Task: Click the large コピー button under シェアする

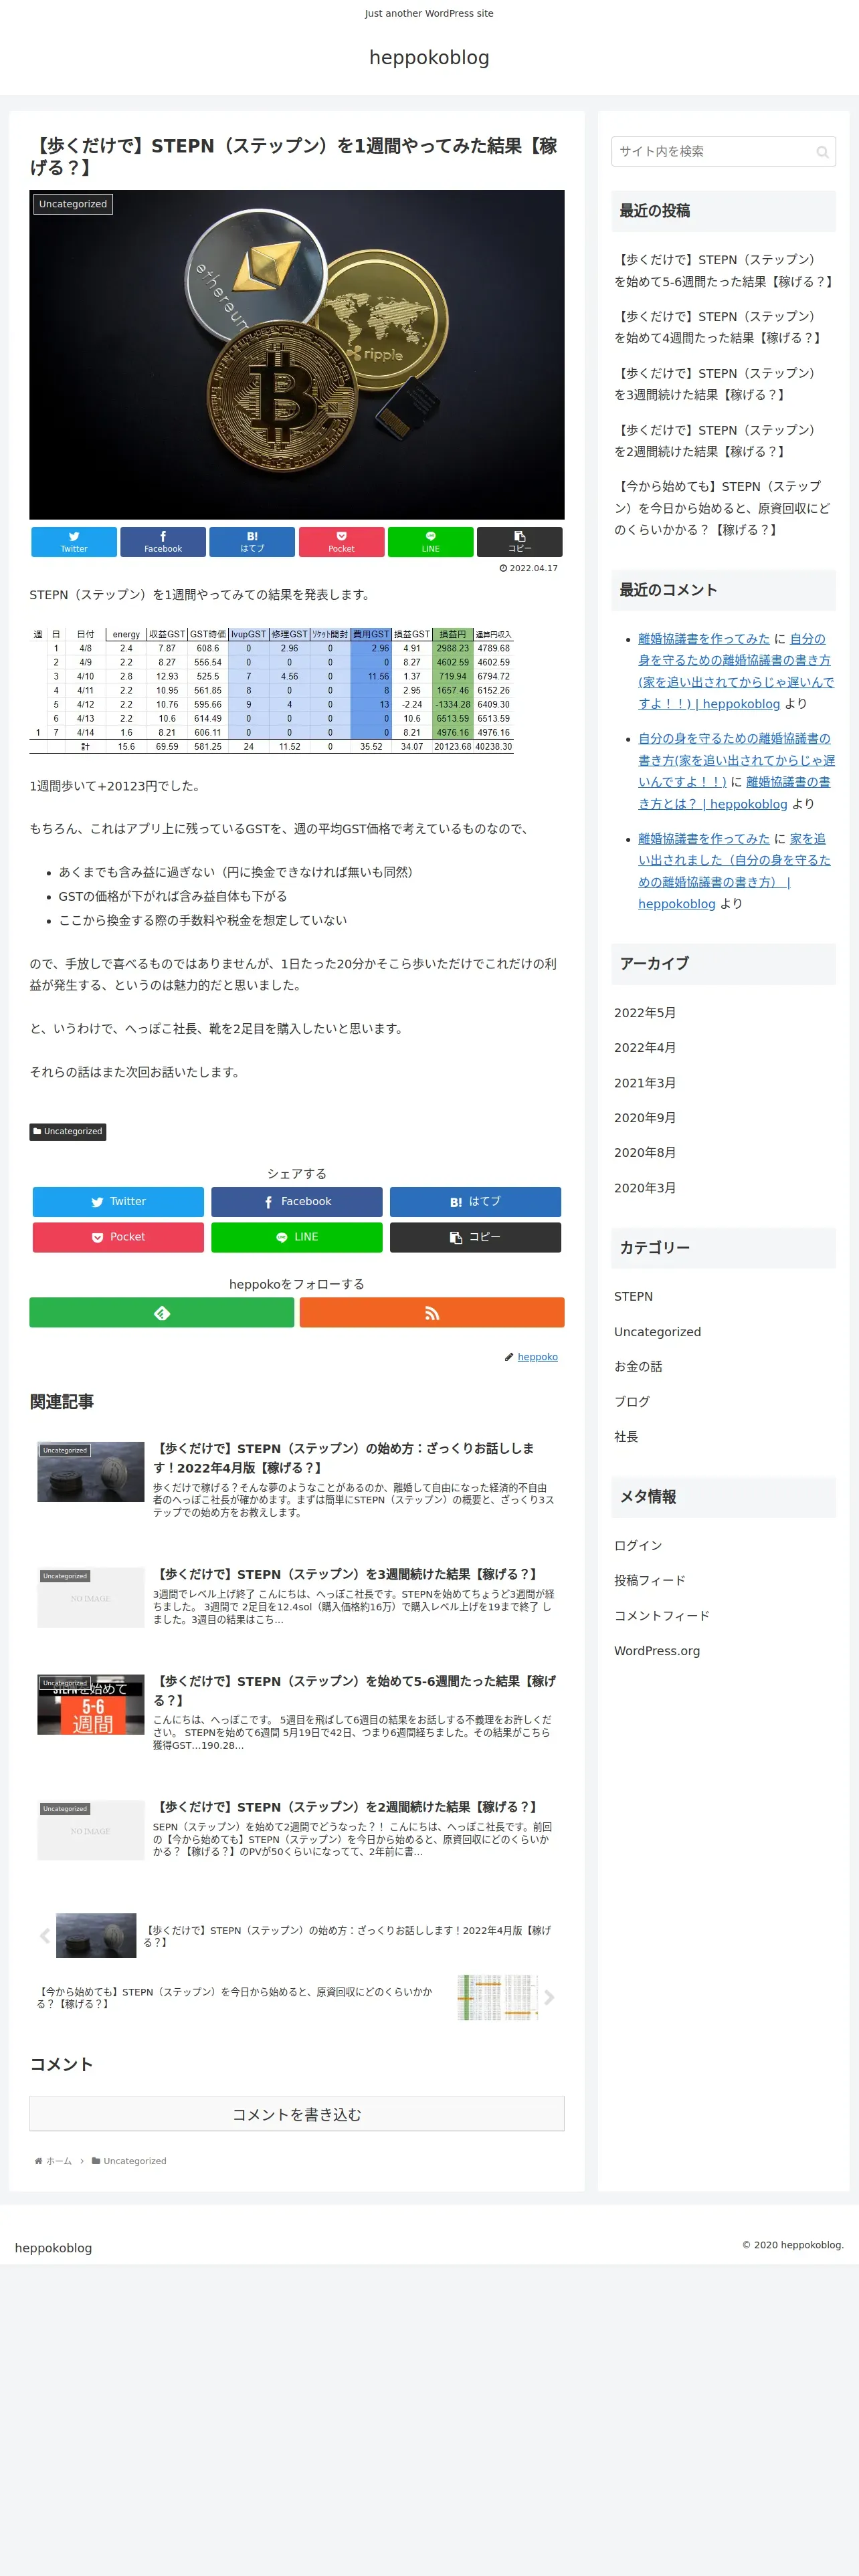Action: coord(475,1237)
